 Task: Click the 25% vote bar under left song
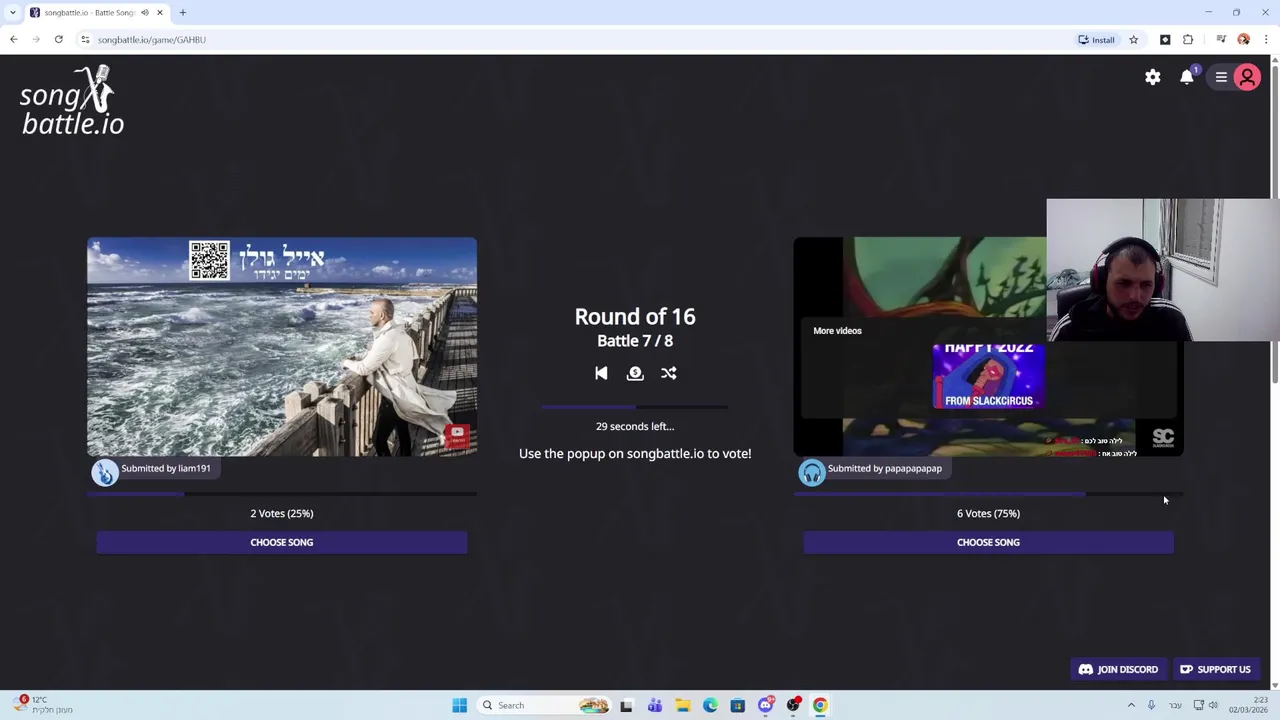[282, 494]
